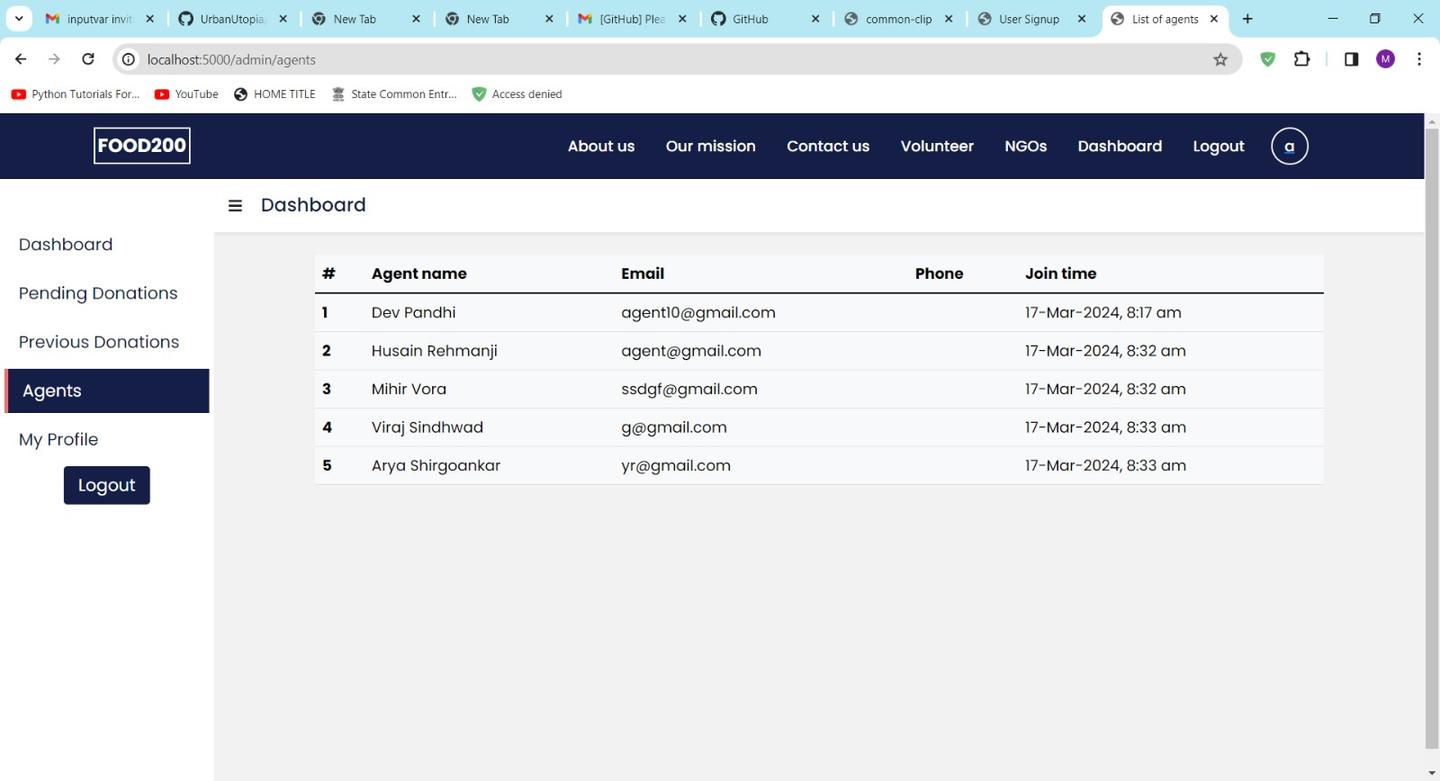Click the Phone column header
The image size is (1440, 781).
(x=939, y=274)
